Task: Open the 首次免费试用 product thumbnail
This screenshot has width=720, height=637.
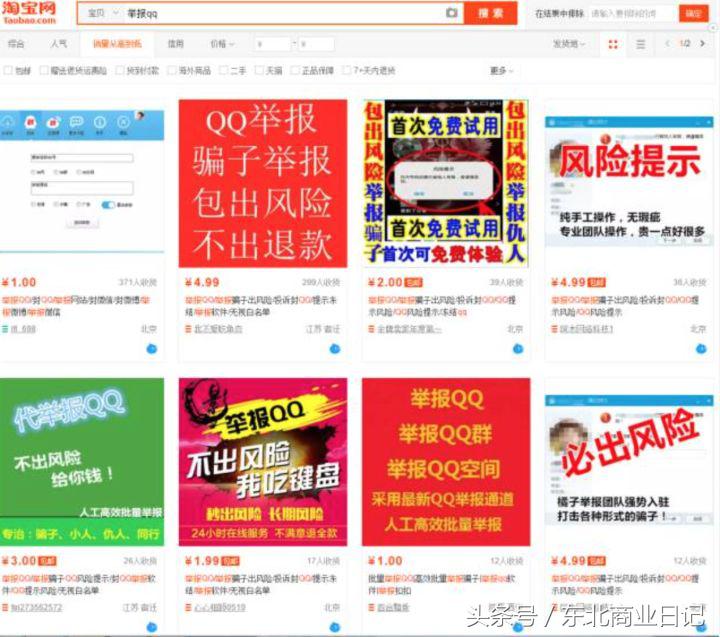Action: click(445, 183)
